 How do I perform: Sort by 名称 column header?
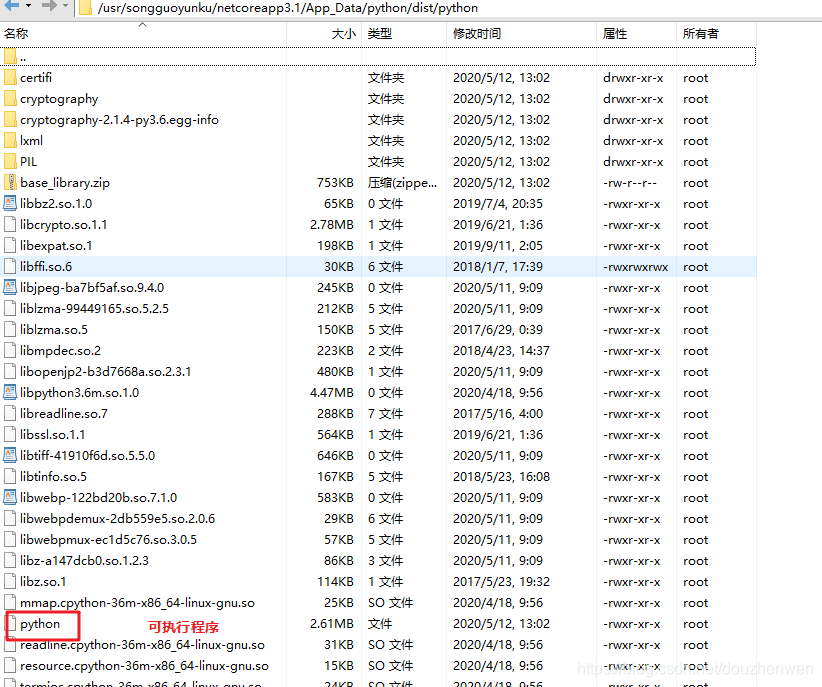143,34
